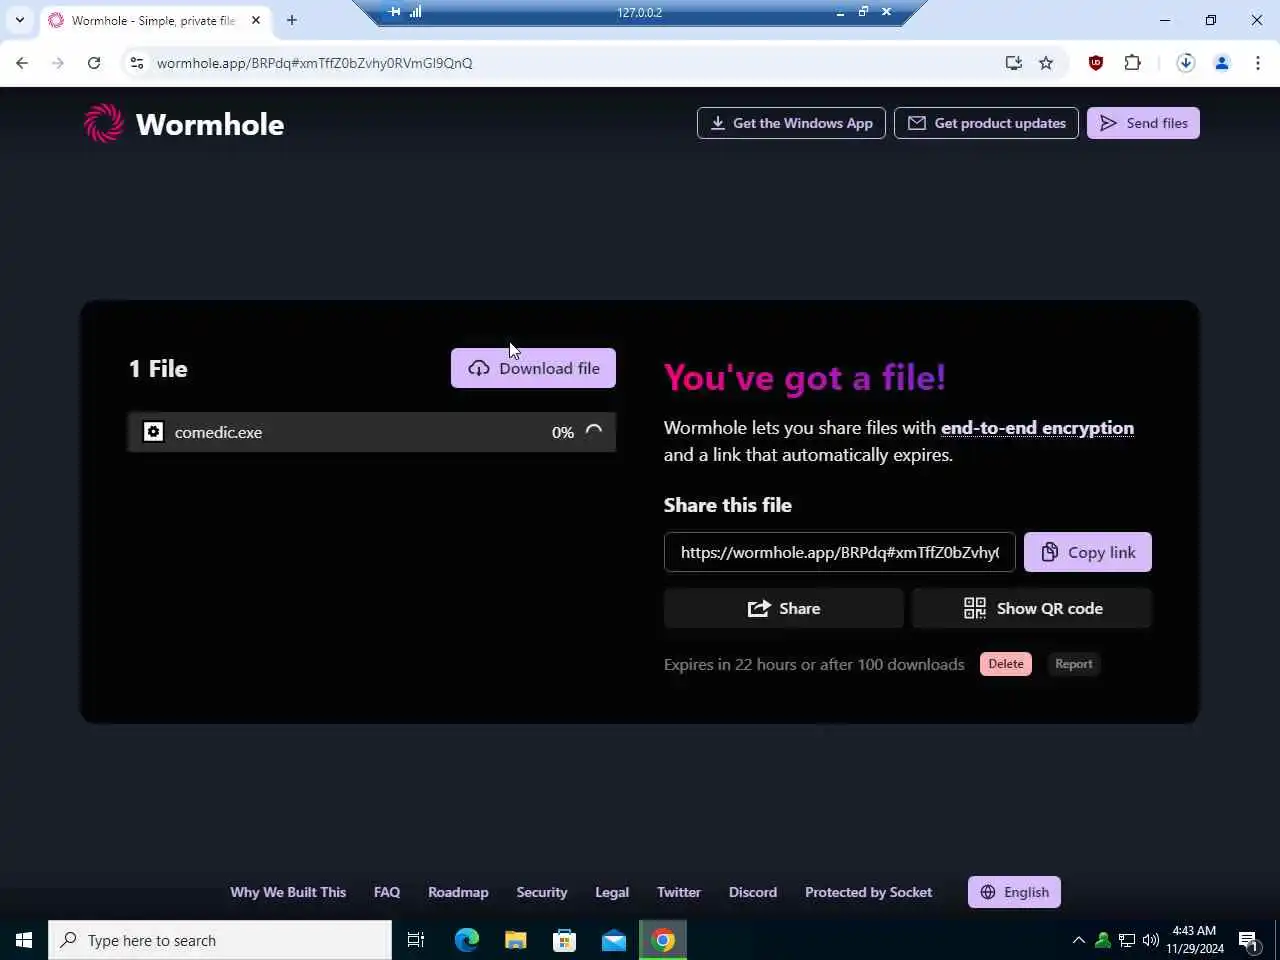The image size is (1280, 960).
Task: Click the pink Delete button
Action: [x=1006, y=664]
